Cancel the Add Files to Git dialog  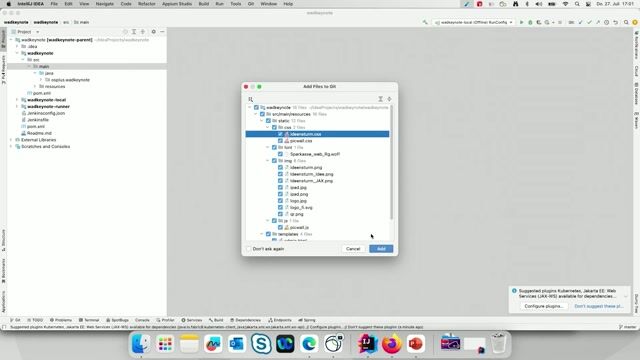[353, 249]
